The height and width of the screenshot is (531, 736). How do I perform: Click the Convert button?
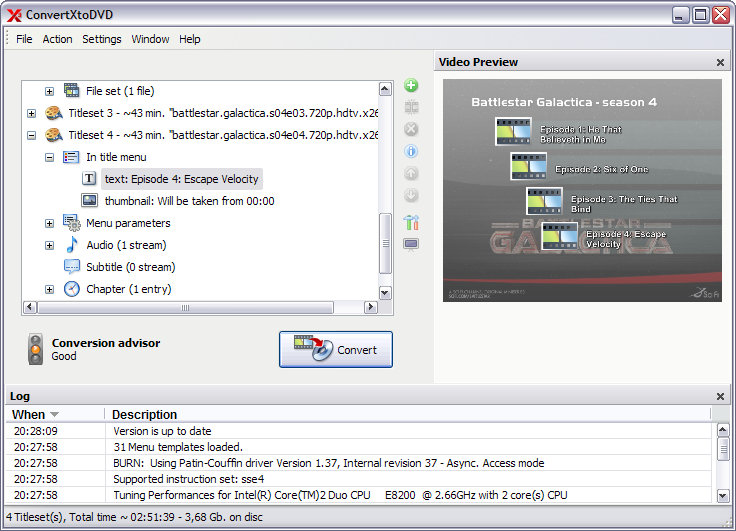336,350
